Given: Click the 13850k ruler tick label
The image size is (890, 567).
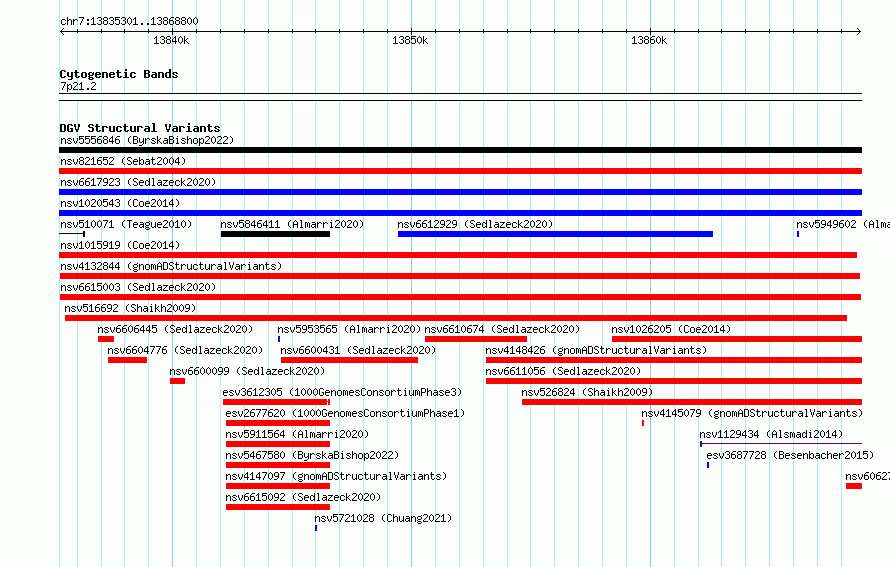Looking at the screenshot, I should (410, 40).
